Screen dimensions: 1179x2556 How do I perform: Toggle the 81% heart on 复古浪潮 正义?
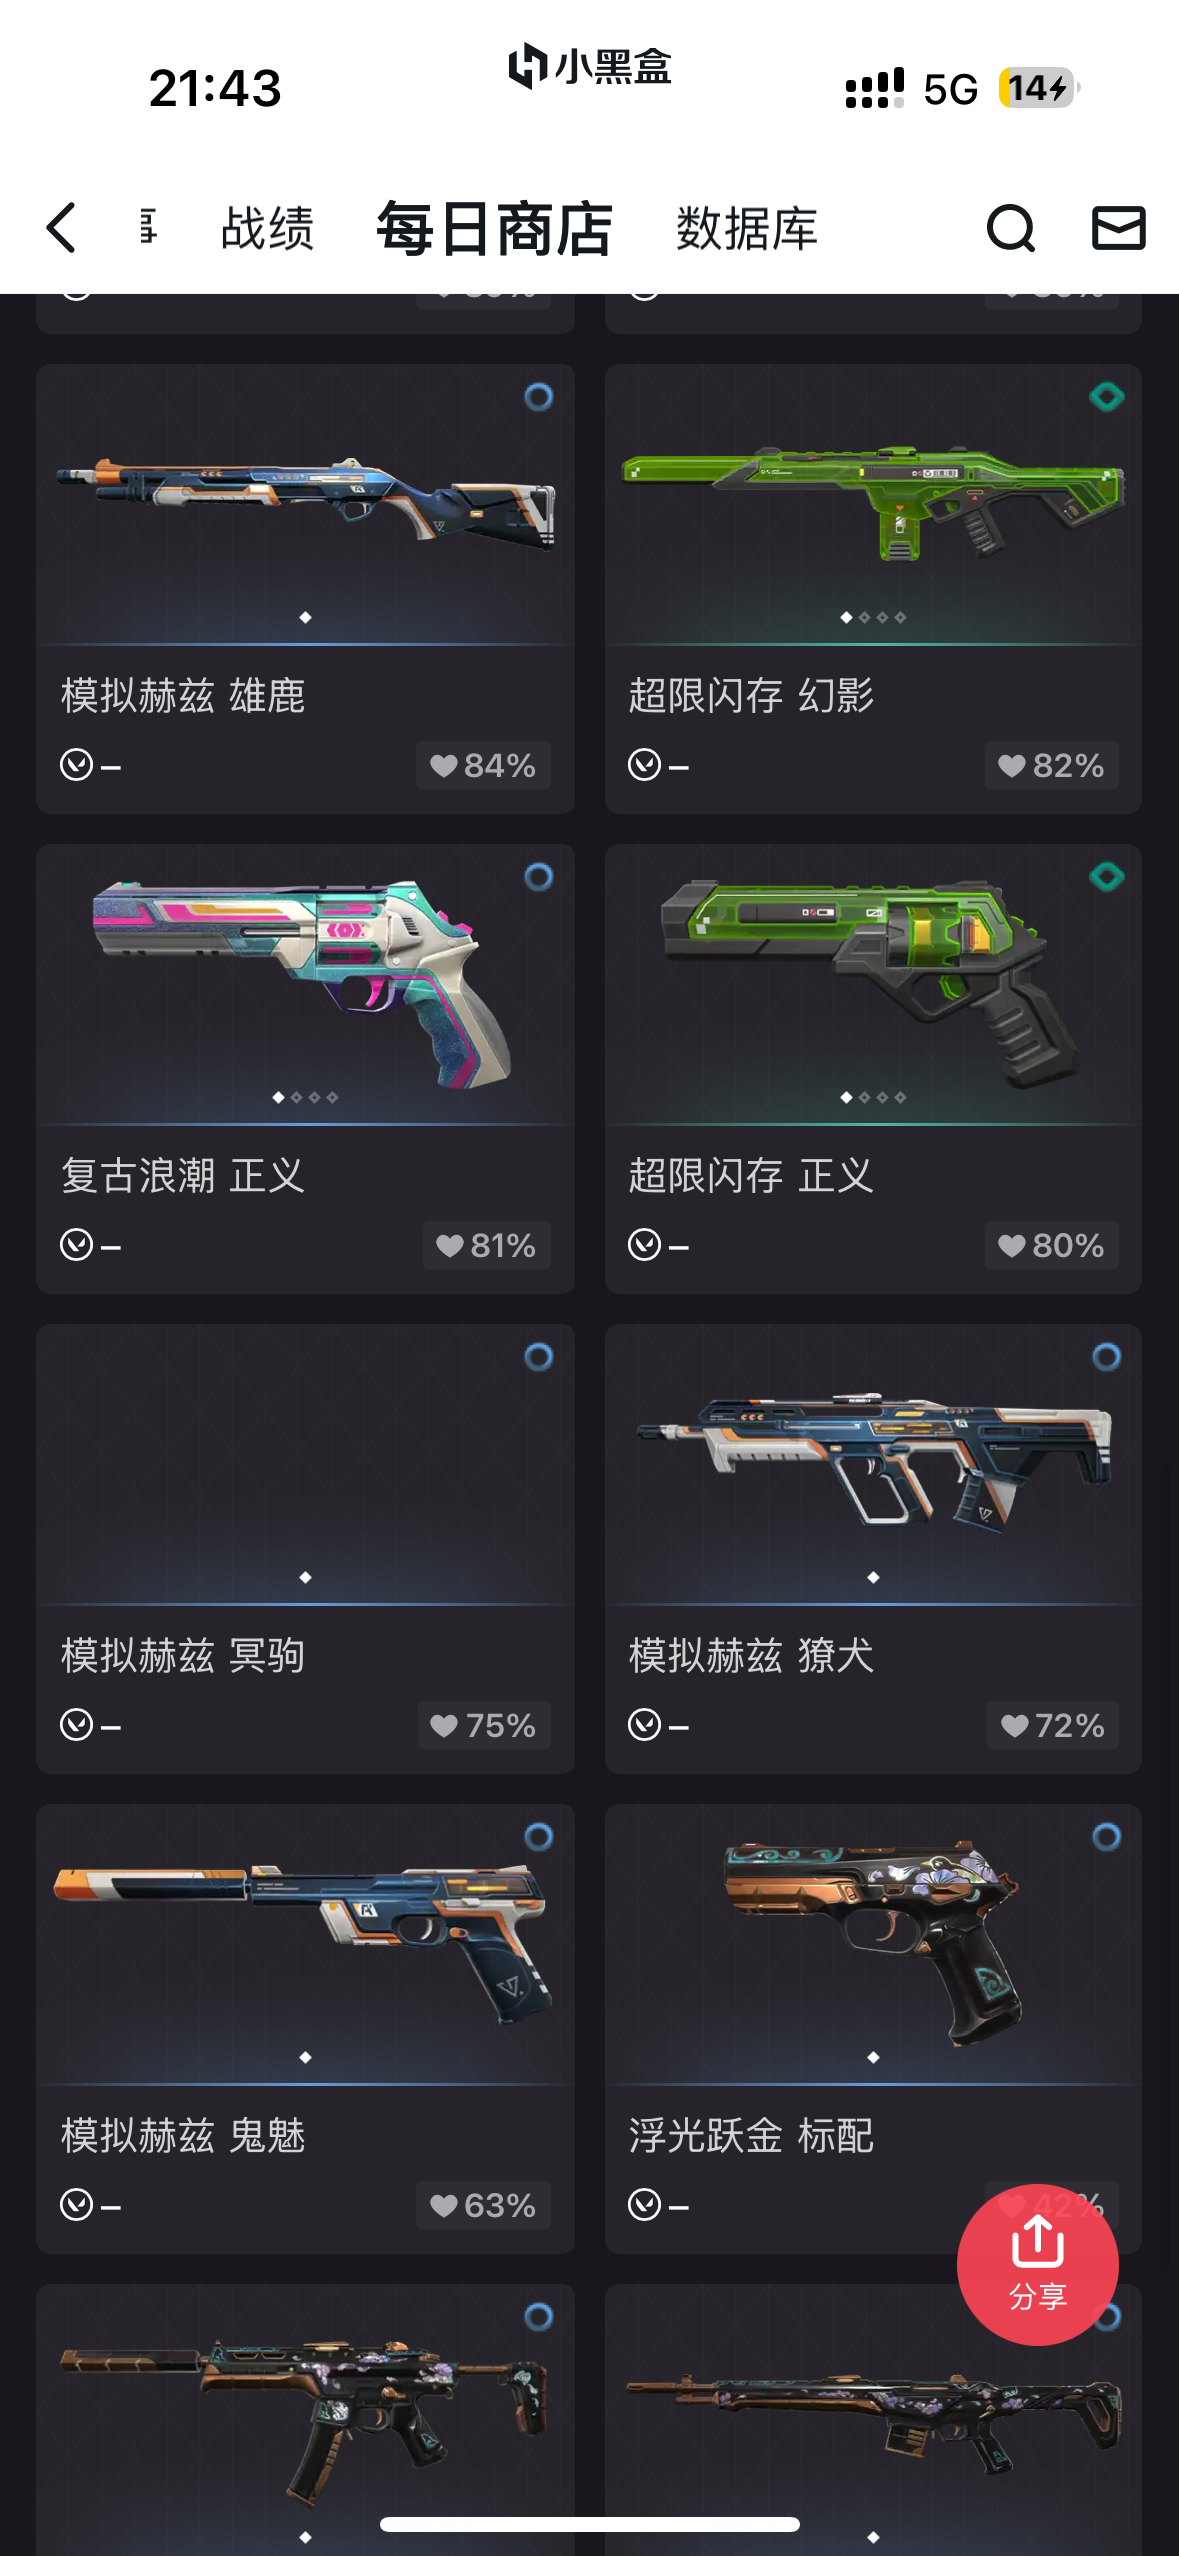(486, 1245)
